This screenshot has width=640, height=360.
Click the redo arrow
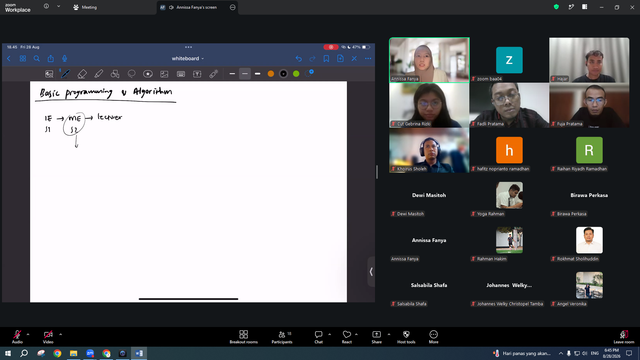[312, 59]
